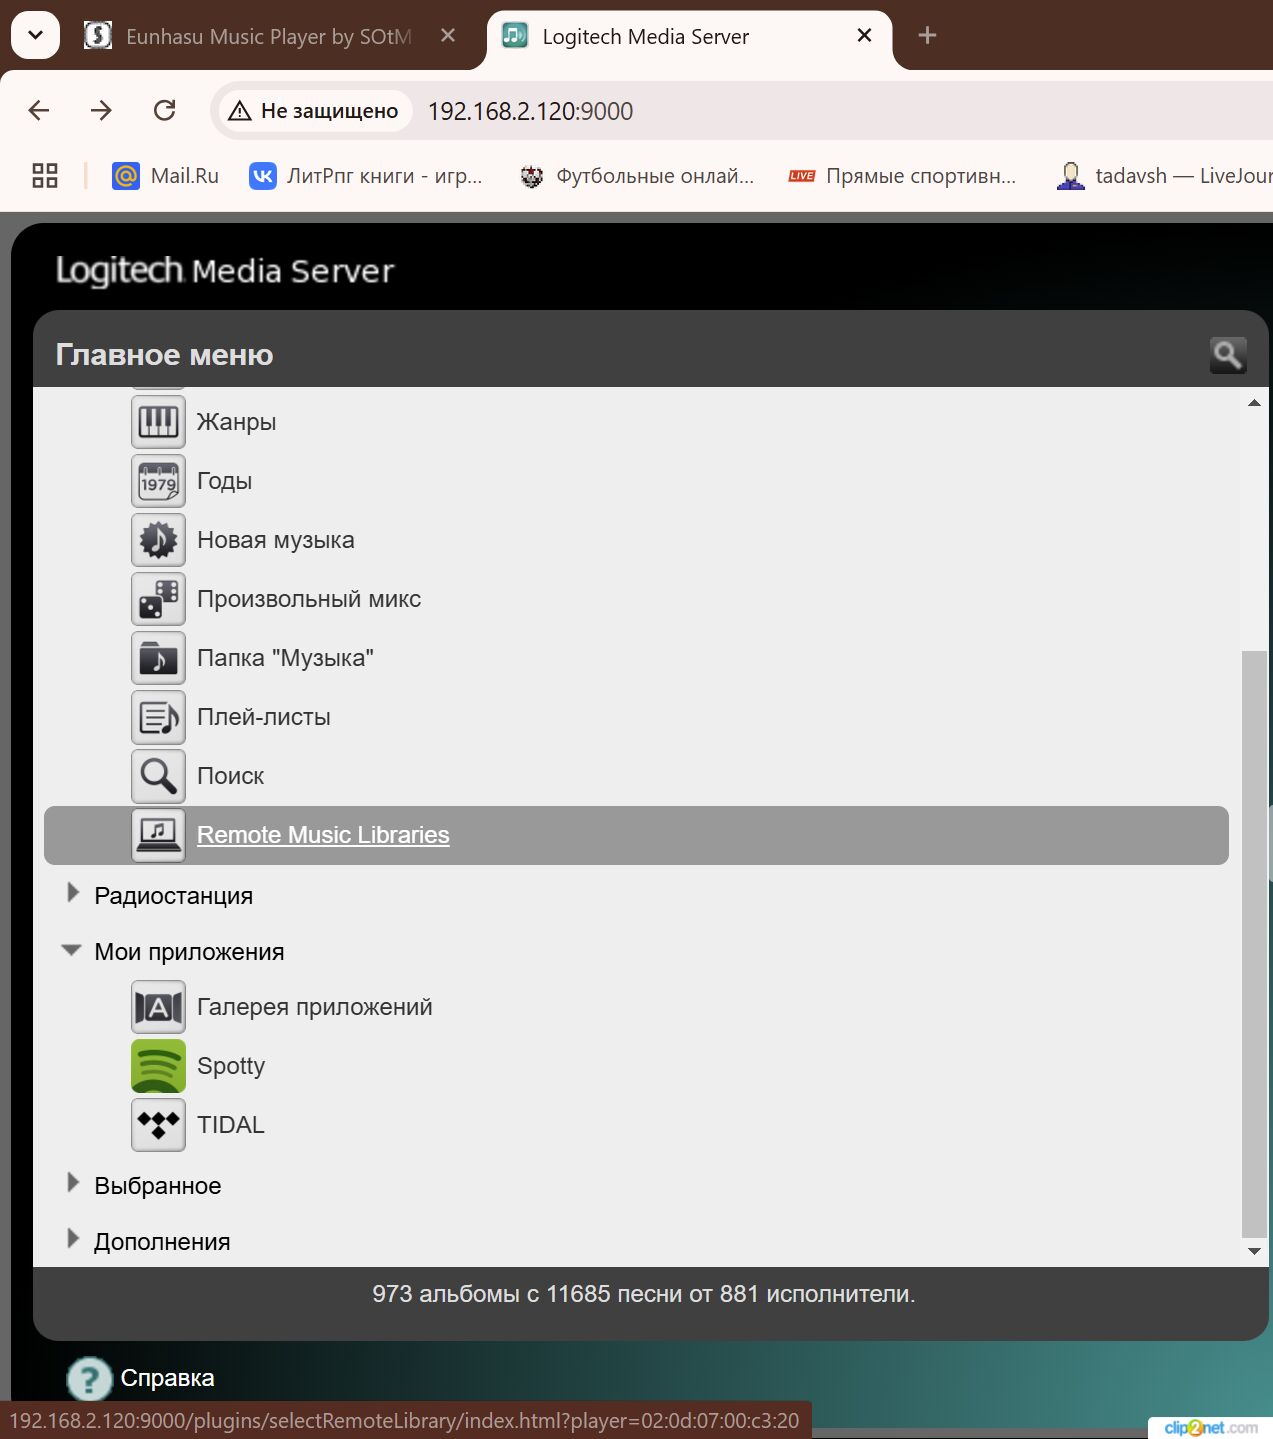1273x1439 pixels.
Task: Click the library statistics text 973 альбомы
Action: click(644, 1294)
